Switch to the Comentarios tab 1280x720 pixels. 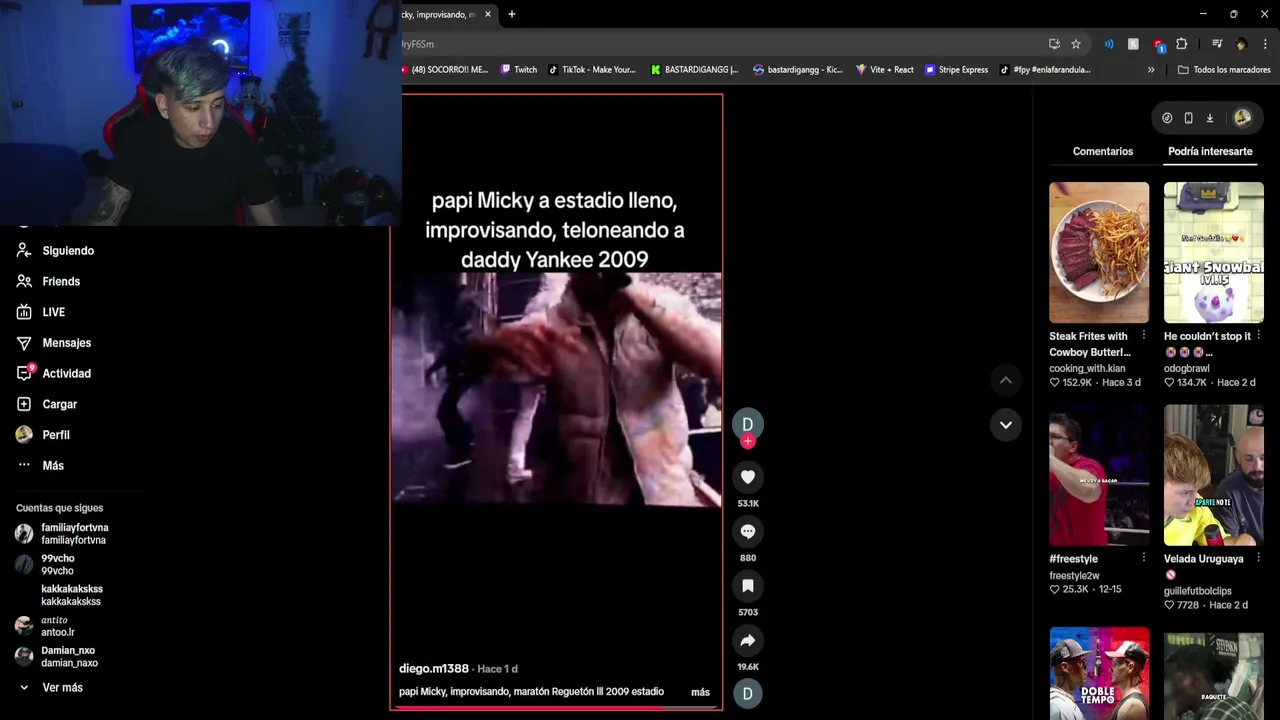[x=1103, y=152]
